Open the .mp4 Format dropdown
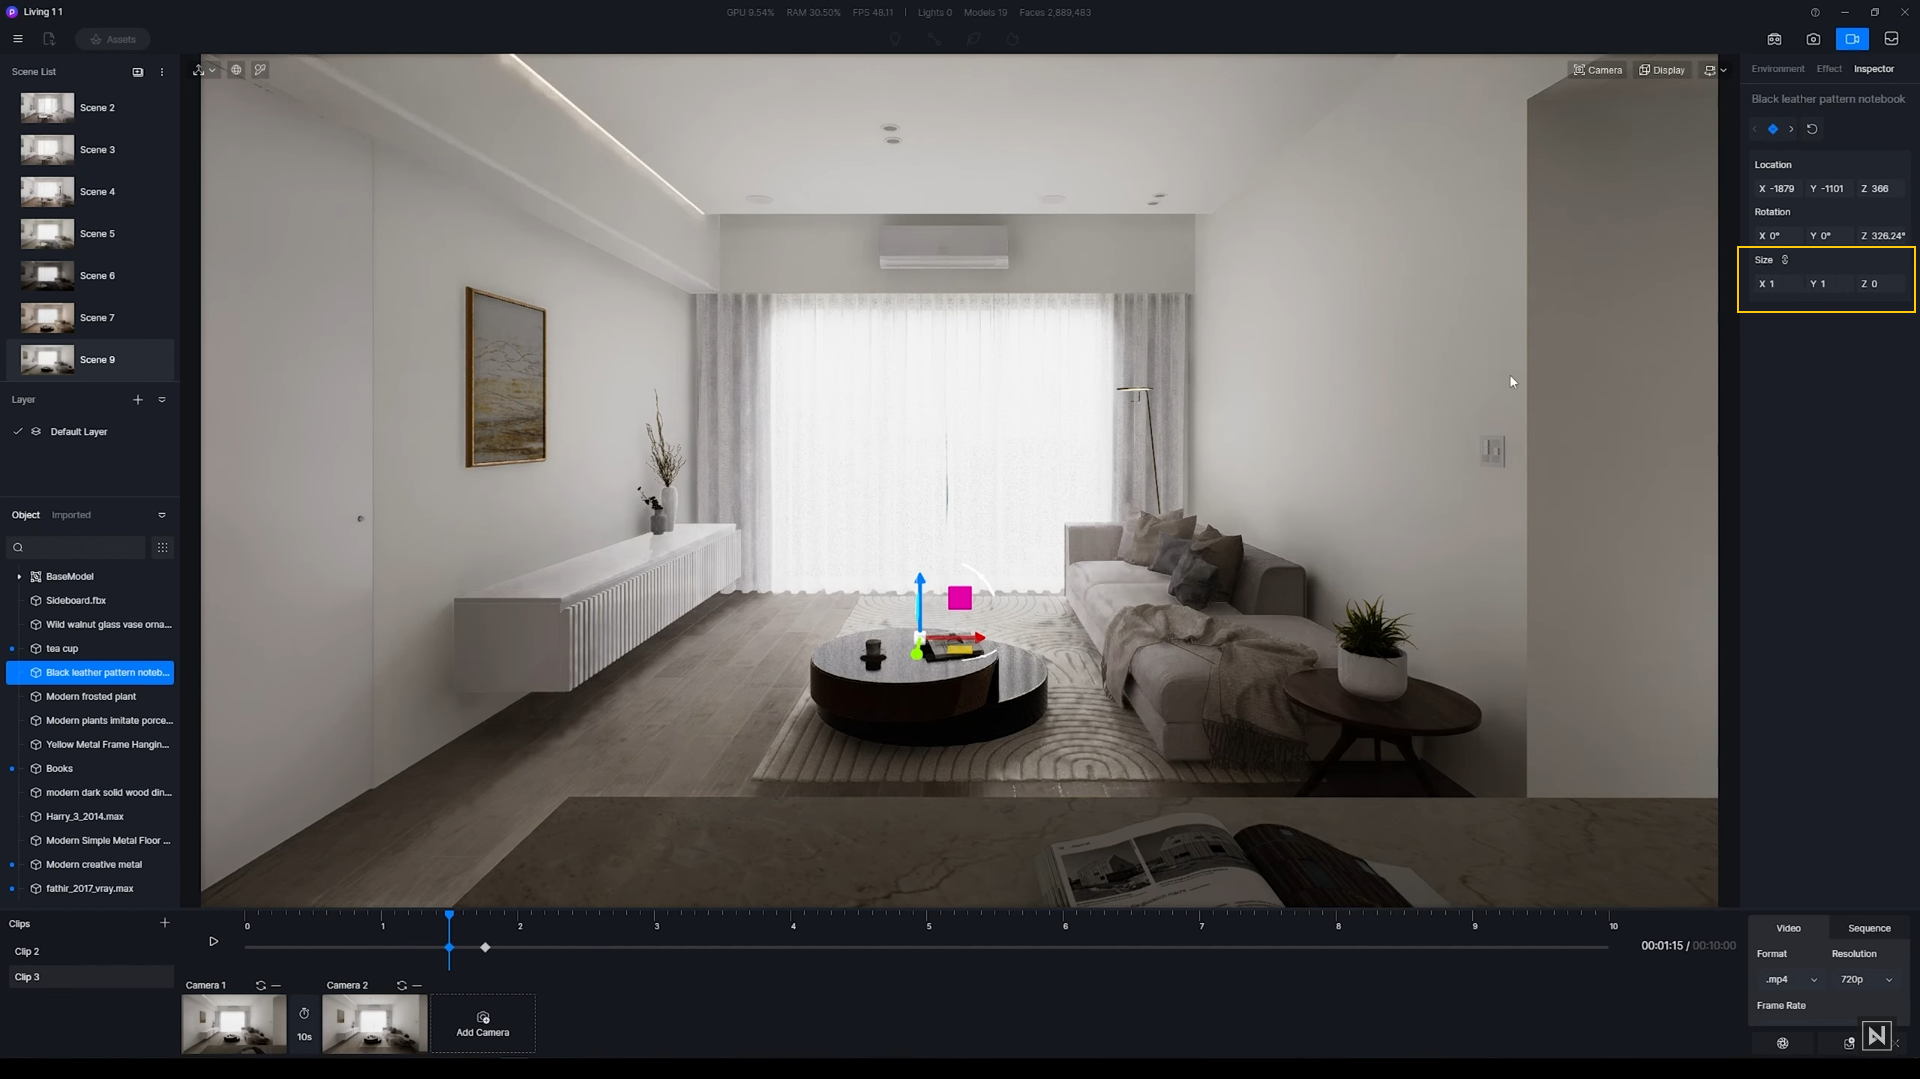 click(x=1790, y=979)
